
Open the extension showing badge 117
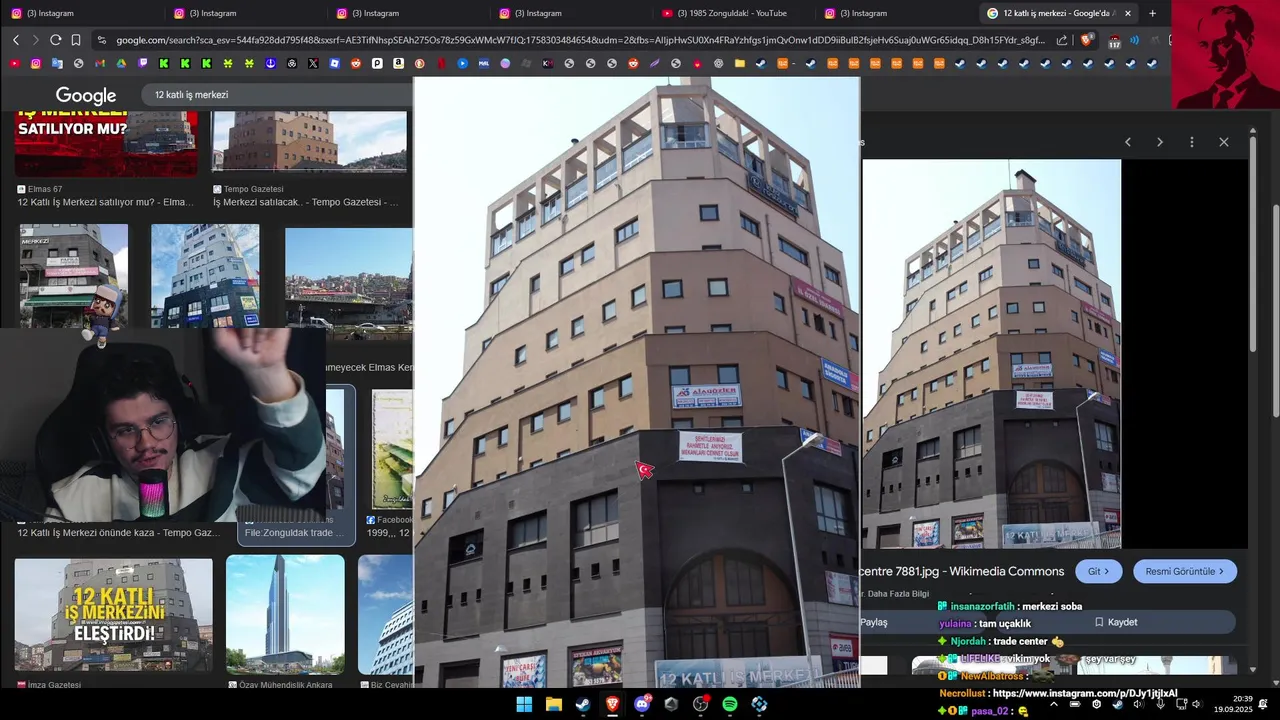[1114, 41]
